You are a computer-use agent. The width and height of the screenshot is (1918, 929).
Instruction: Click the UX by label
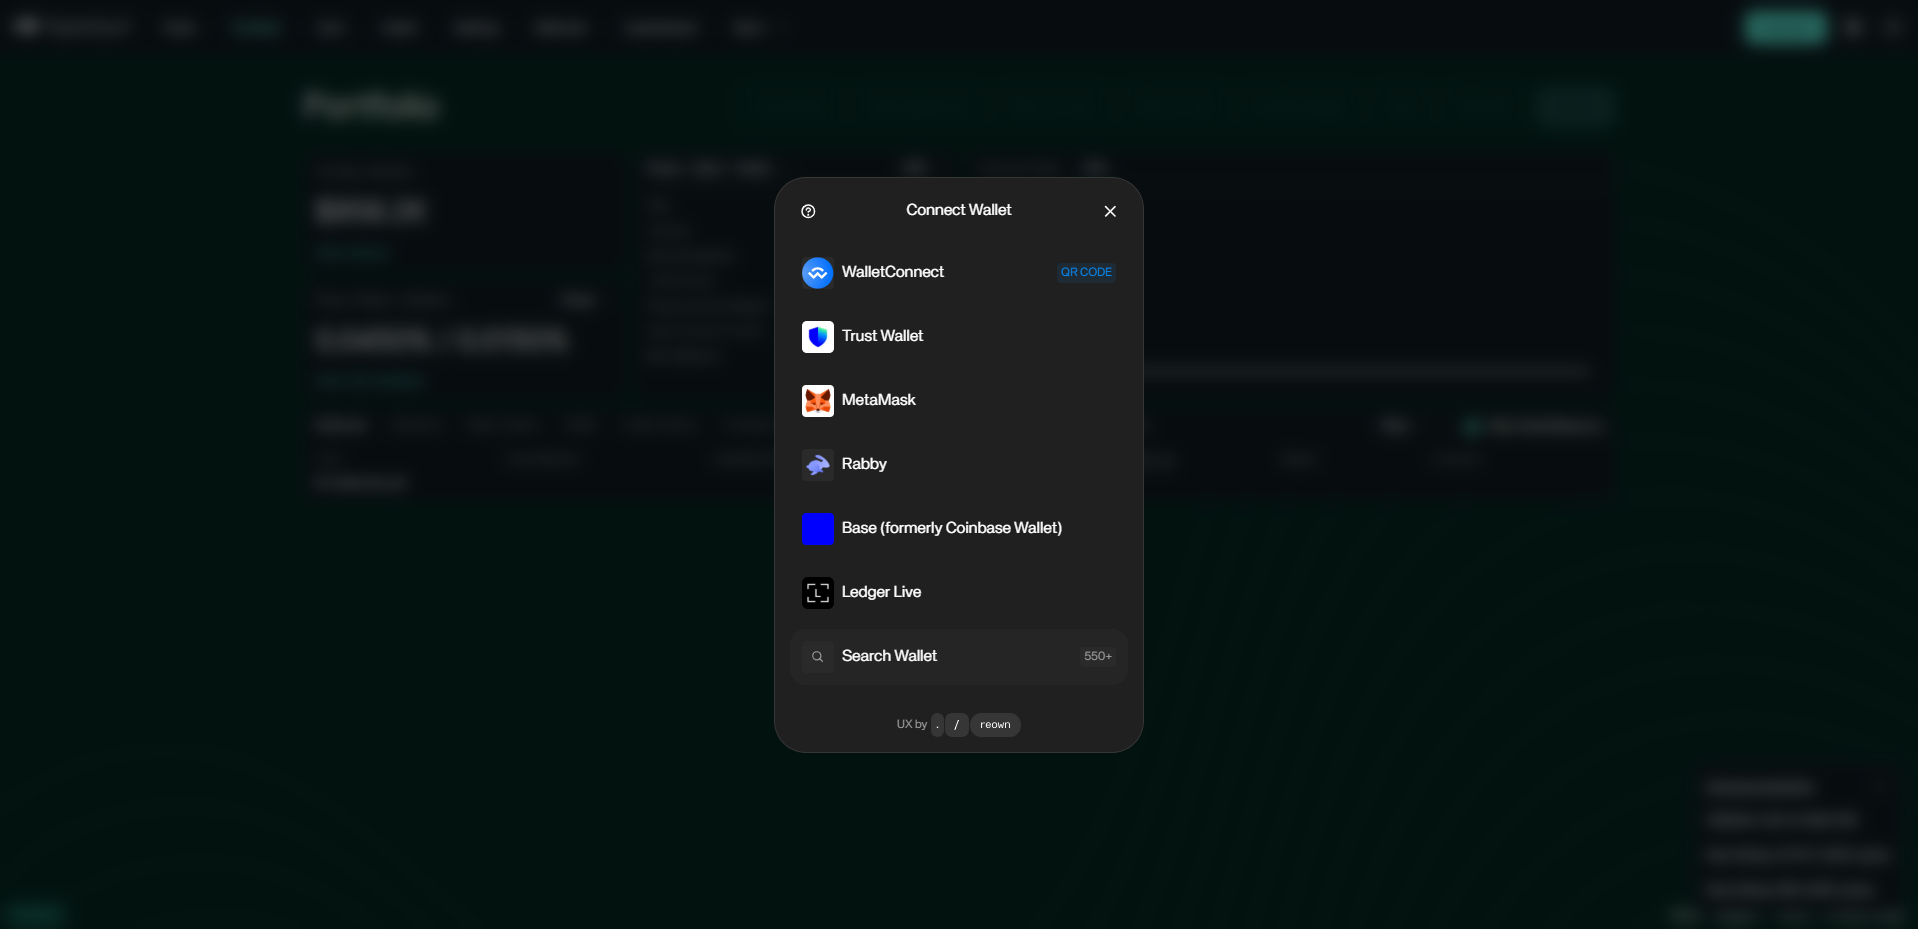[912, 724]
